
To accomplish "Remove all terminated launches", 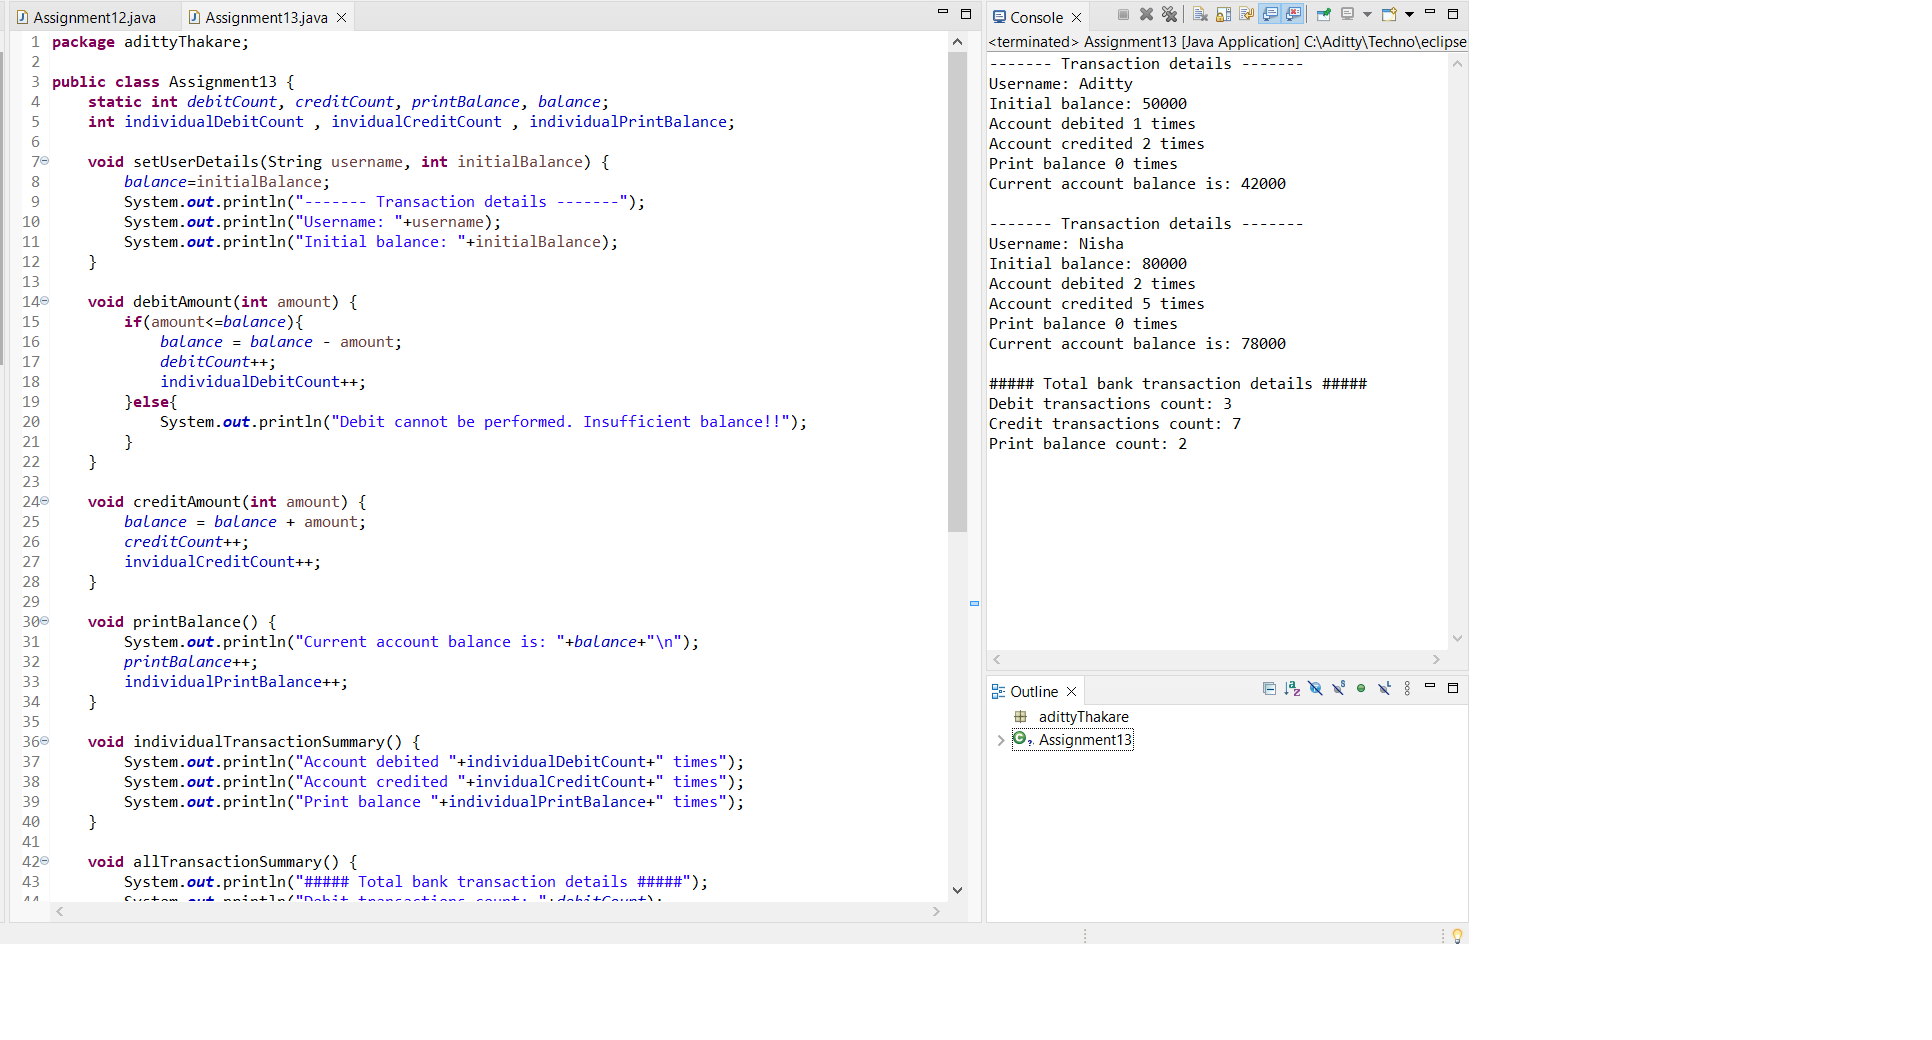I will point(1170,14).
